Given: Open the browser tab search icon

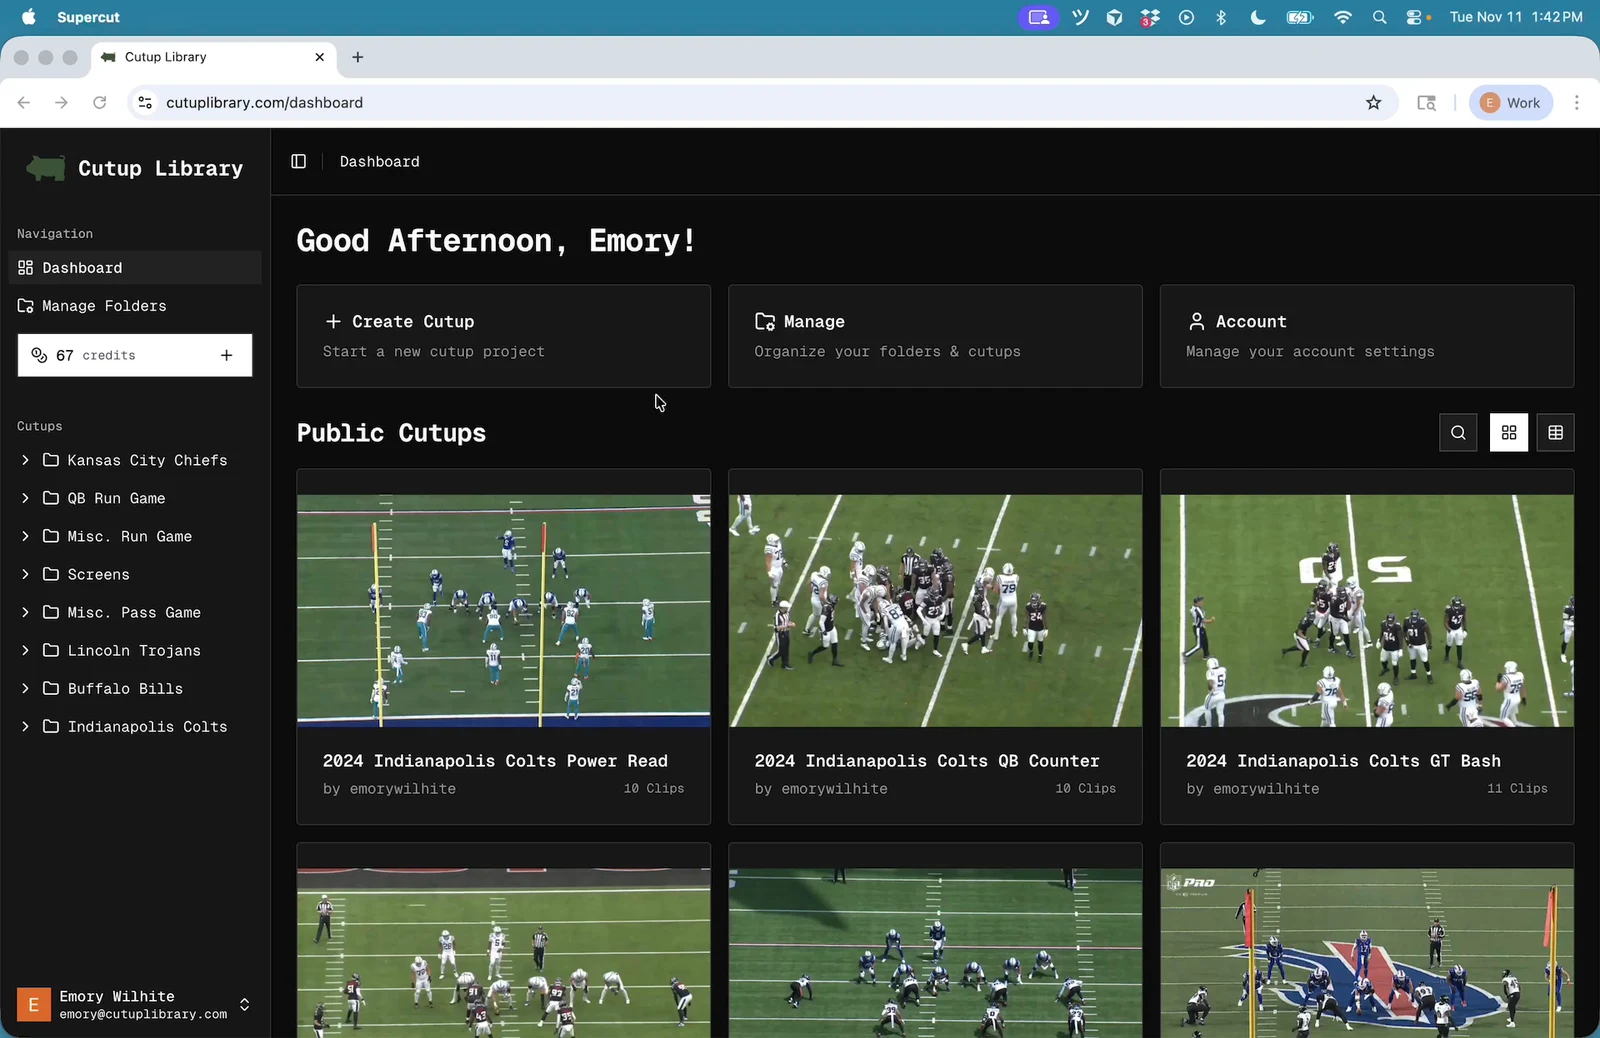Looking at the screenshot, I should pos(1427,103).
